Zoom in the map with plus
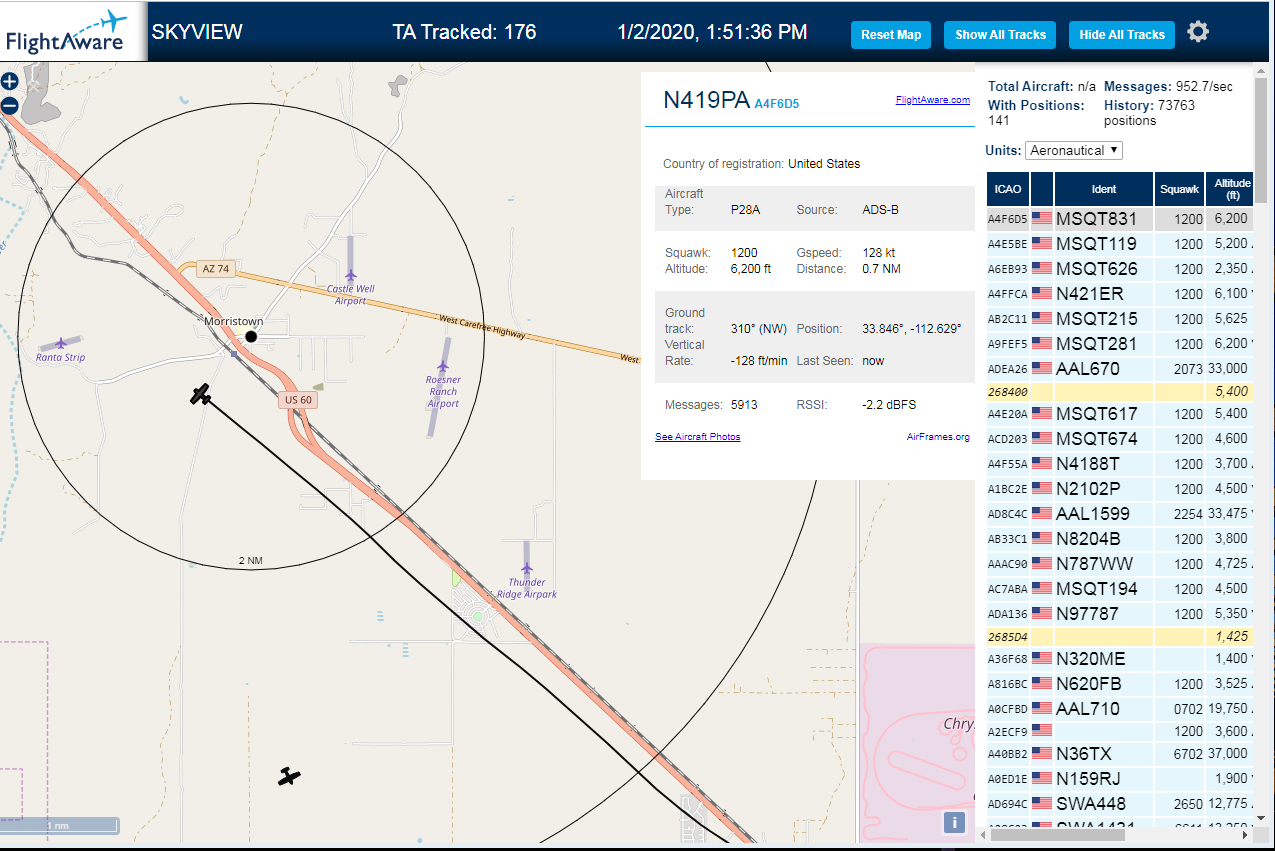The width and height of the screenshot is (1275, 851). click(9, 82)
